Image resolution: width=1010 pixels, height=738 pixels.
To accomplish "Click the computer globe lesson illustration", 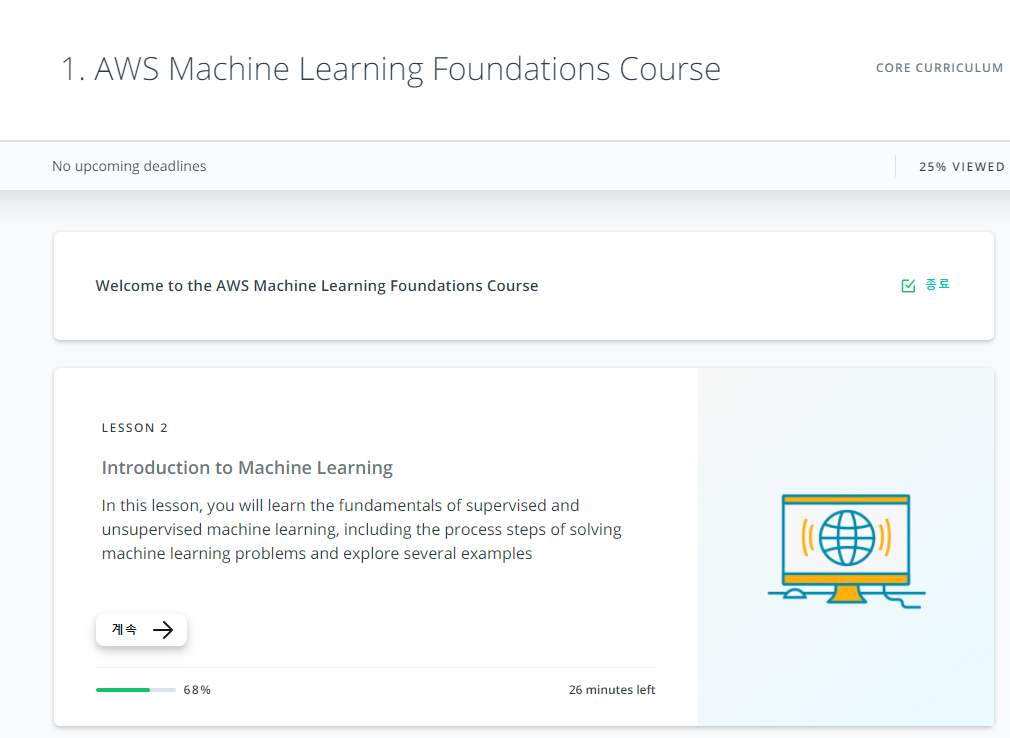I will tap(846, 551).
